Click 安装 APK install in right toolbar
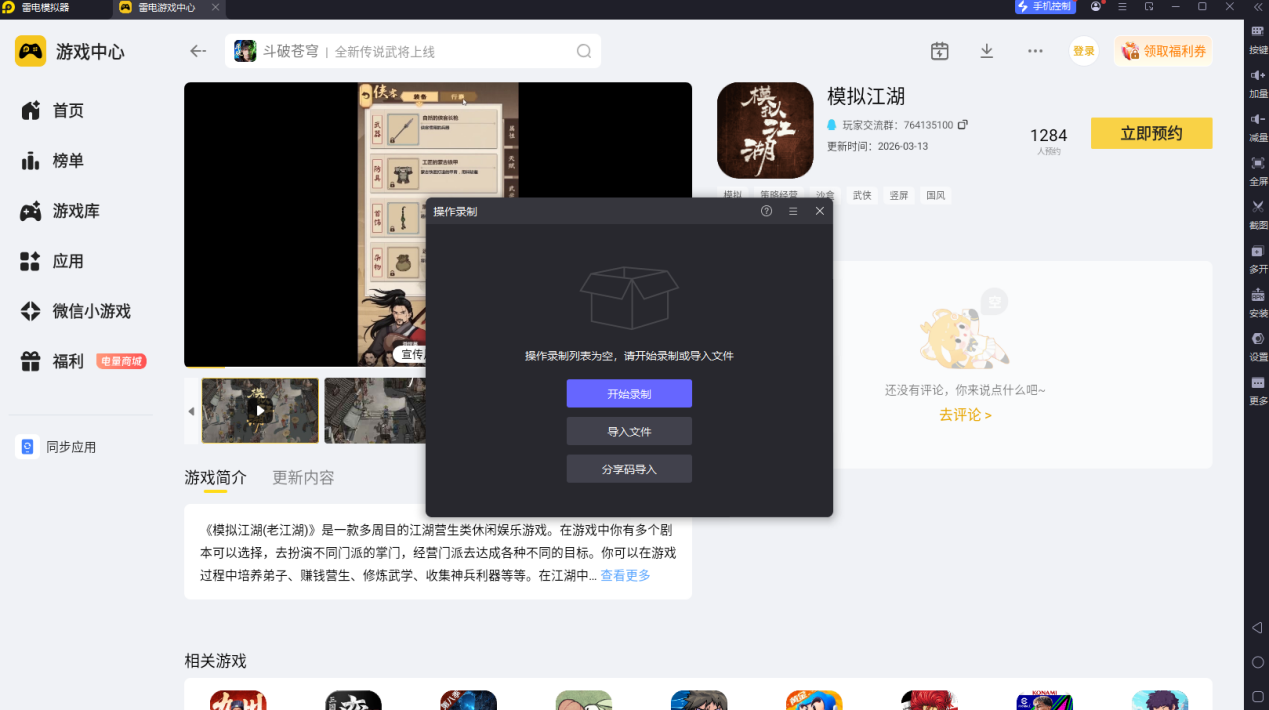This screenshot has height=710, width=1269. click(x=1258, y=302)
